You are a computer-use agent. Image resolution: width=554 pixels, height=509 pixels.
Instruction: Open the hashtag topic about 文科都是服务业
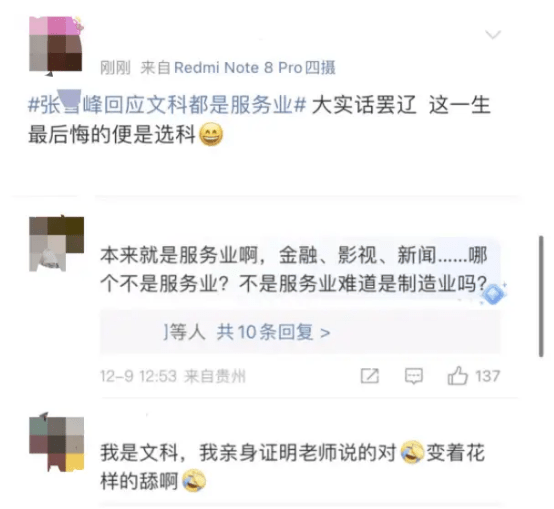(167, 105)
